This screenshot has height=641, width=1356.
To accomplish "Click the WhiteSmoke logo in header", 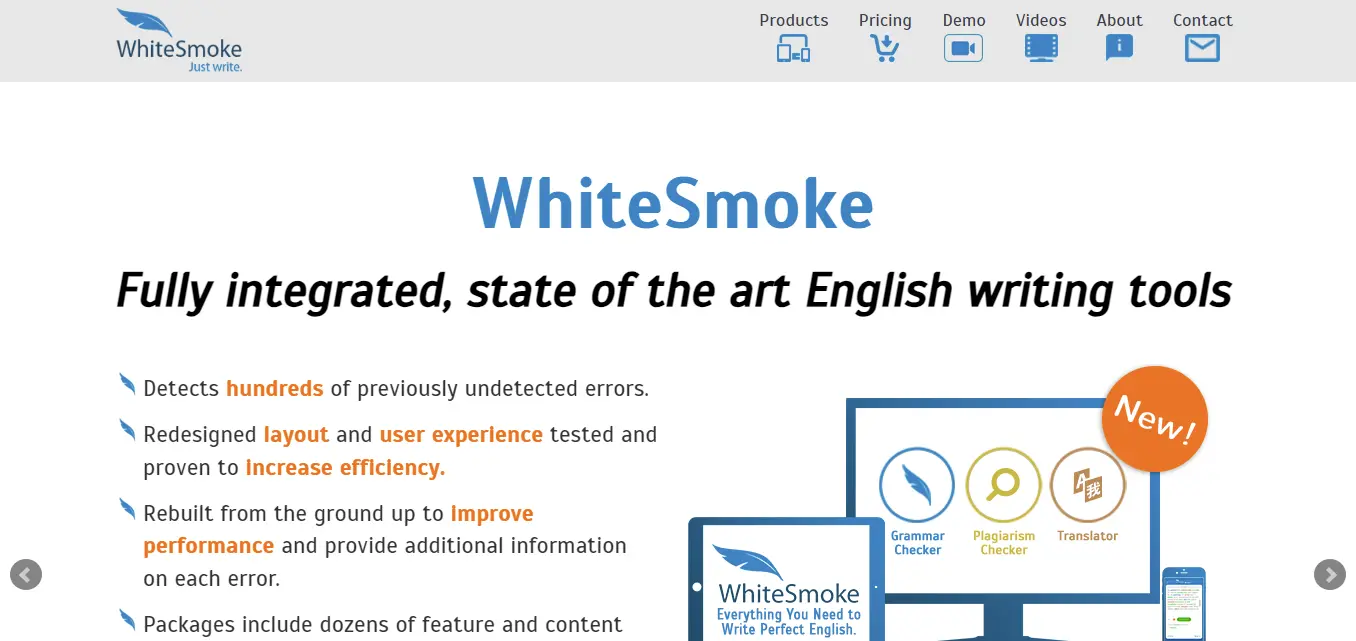I will (179, 40).
